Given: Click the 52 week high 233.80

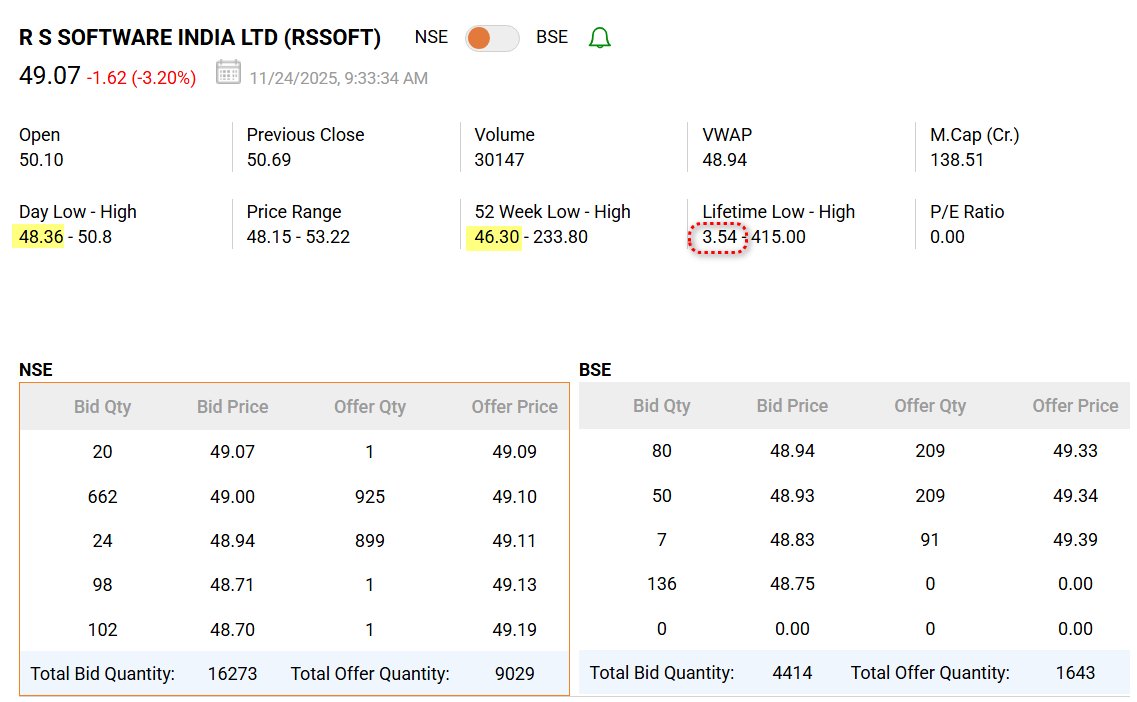Looking at the screenshot, I should (561, 237).
